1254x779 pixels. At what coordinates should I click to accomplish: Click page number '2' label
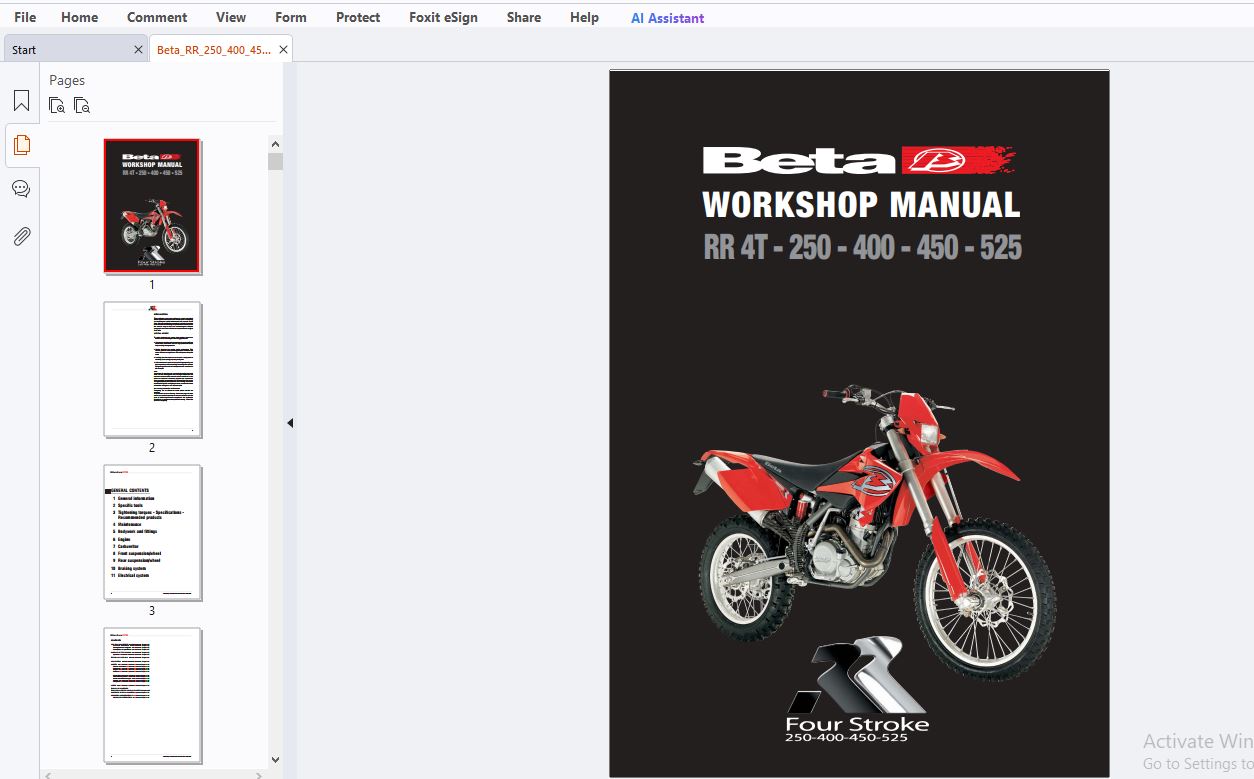pos(152,448)
